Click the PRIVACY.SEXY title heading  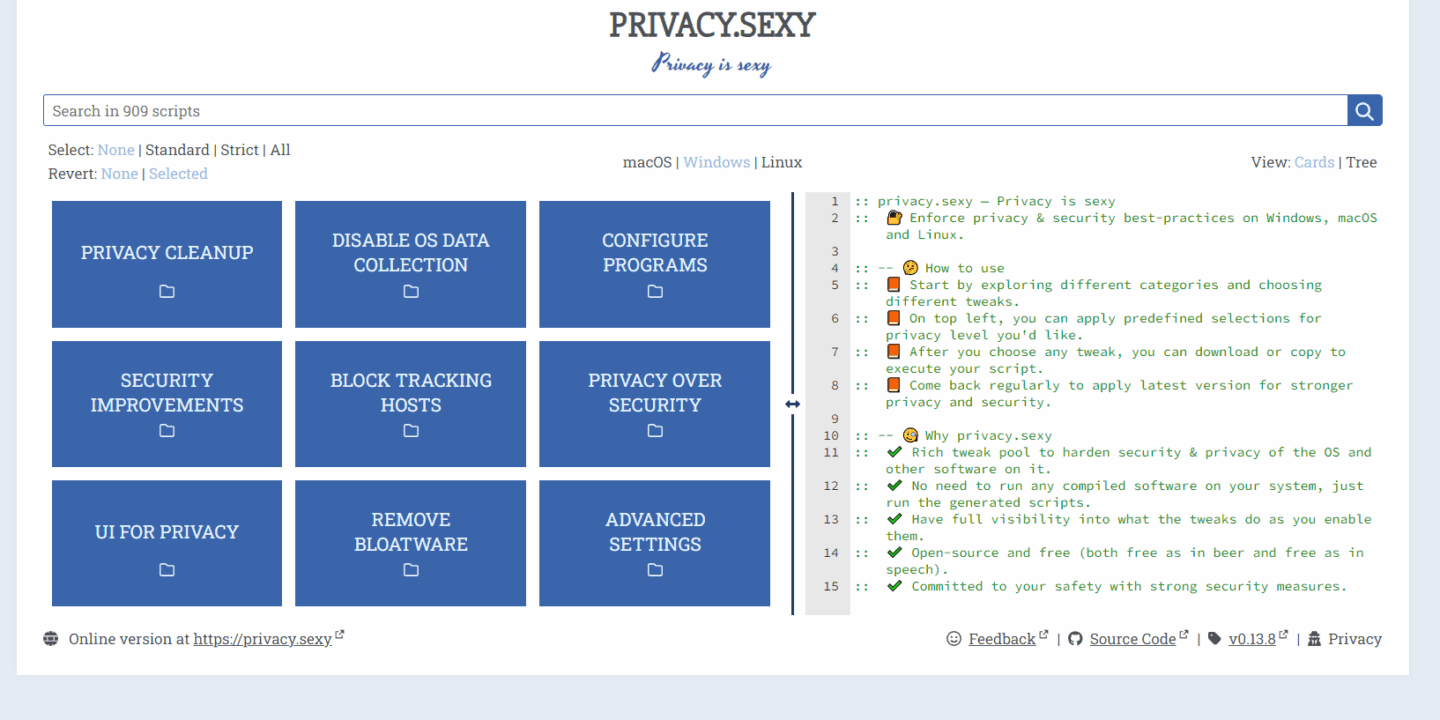click(712, 25)
